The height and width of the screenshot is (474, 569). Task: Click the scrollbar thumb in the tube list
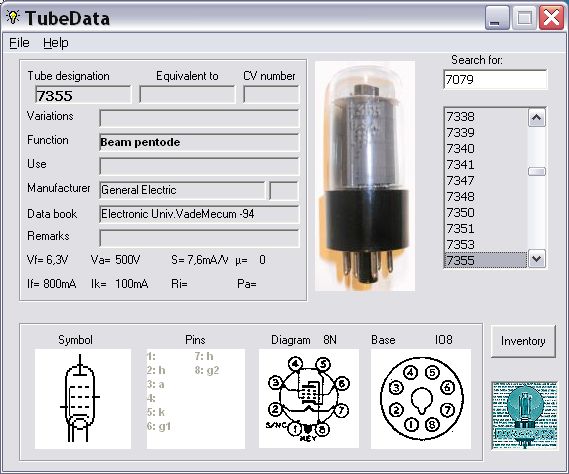coord(537,171)
